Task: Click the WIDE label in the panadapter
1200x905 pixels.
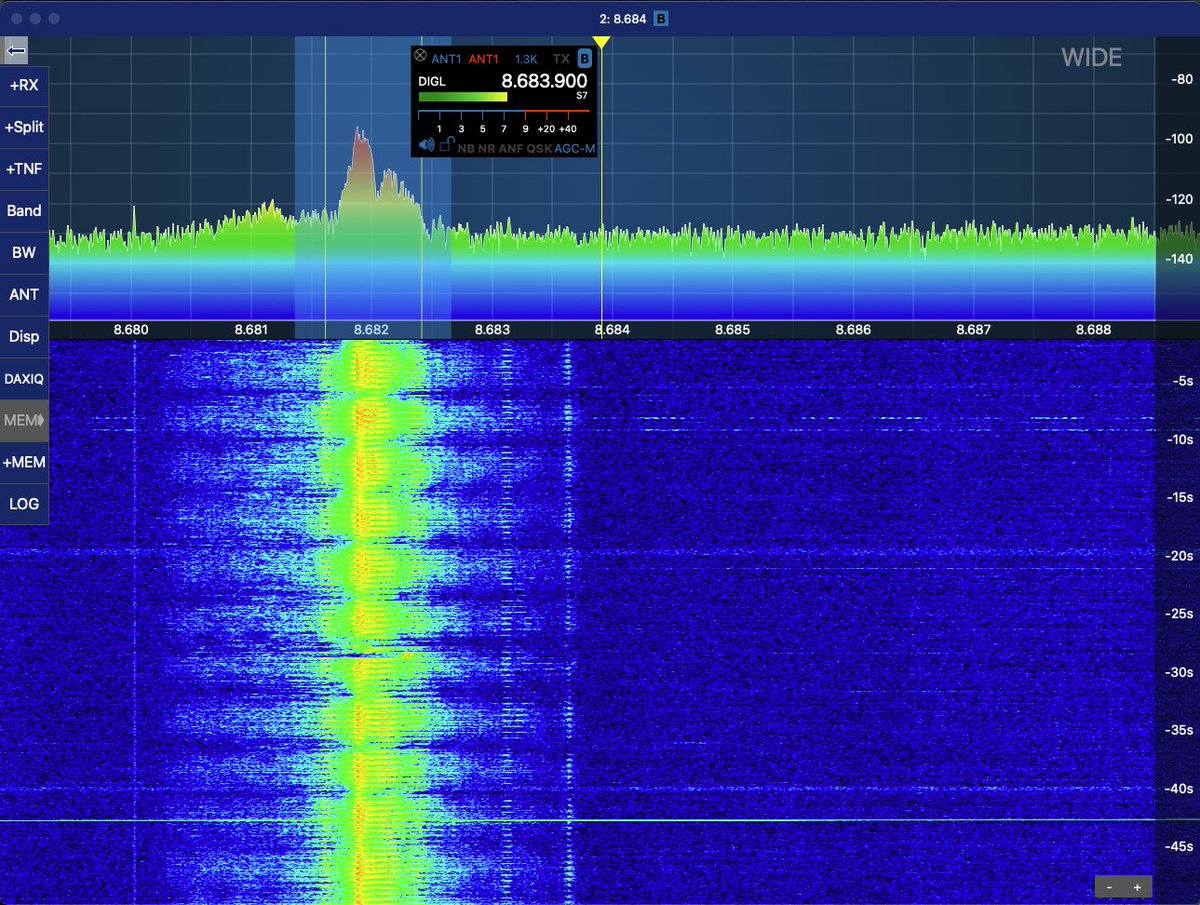Action: (x=1091, y=58)
